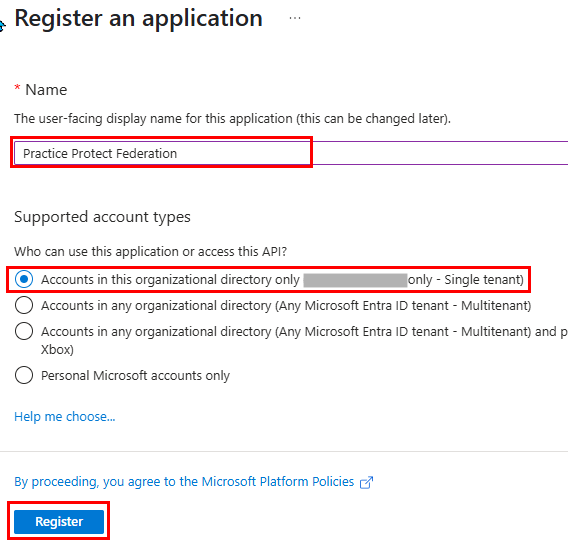The image size is (568, 543).
Task: Choose the Multitenant-only radio option circle
Action: [x=24, y=305]
